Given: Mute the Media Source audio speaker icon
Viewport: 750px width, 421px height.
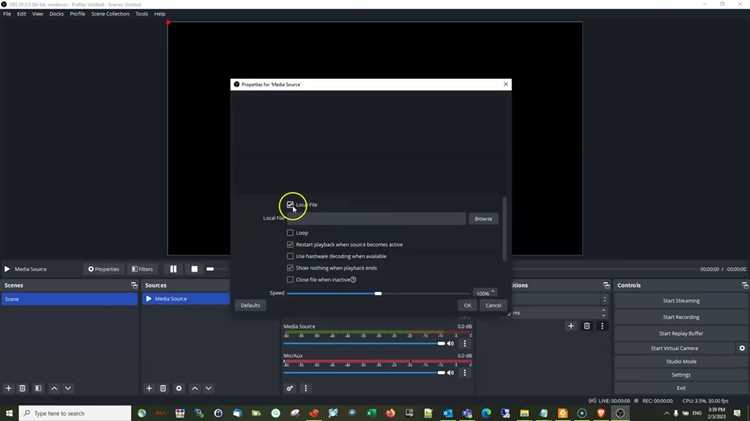Looking at the screenshot, I should [x=451, y=343].
